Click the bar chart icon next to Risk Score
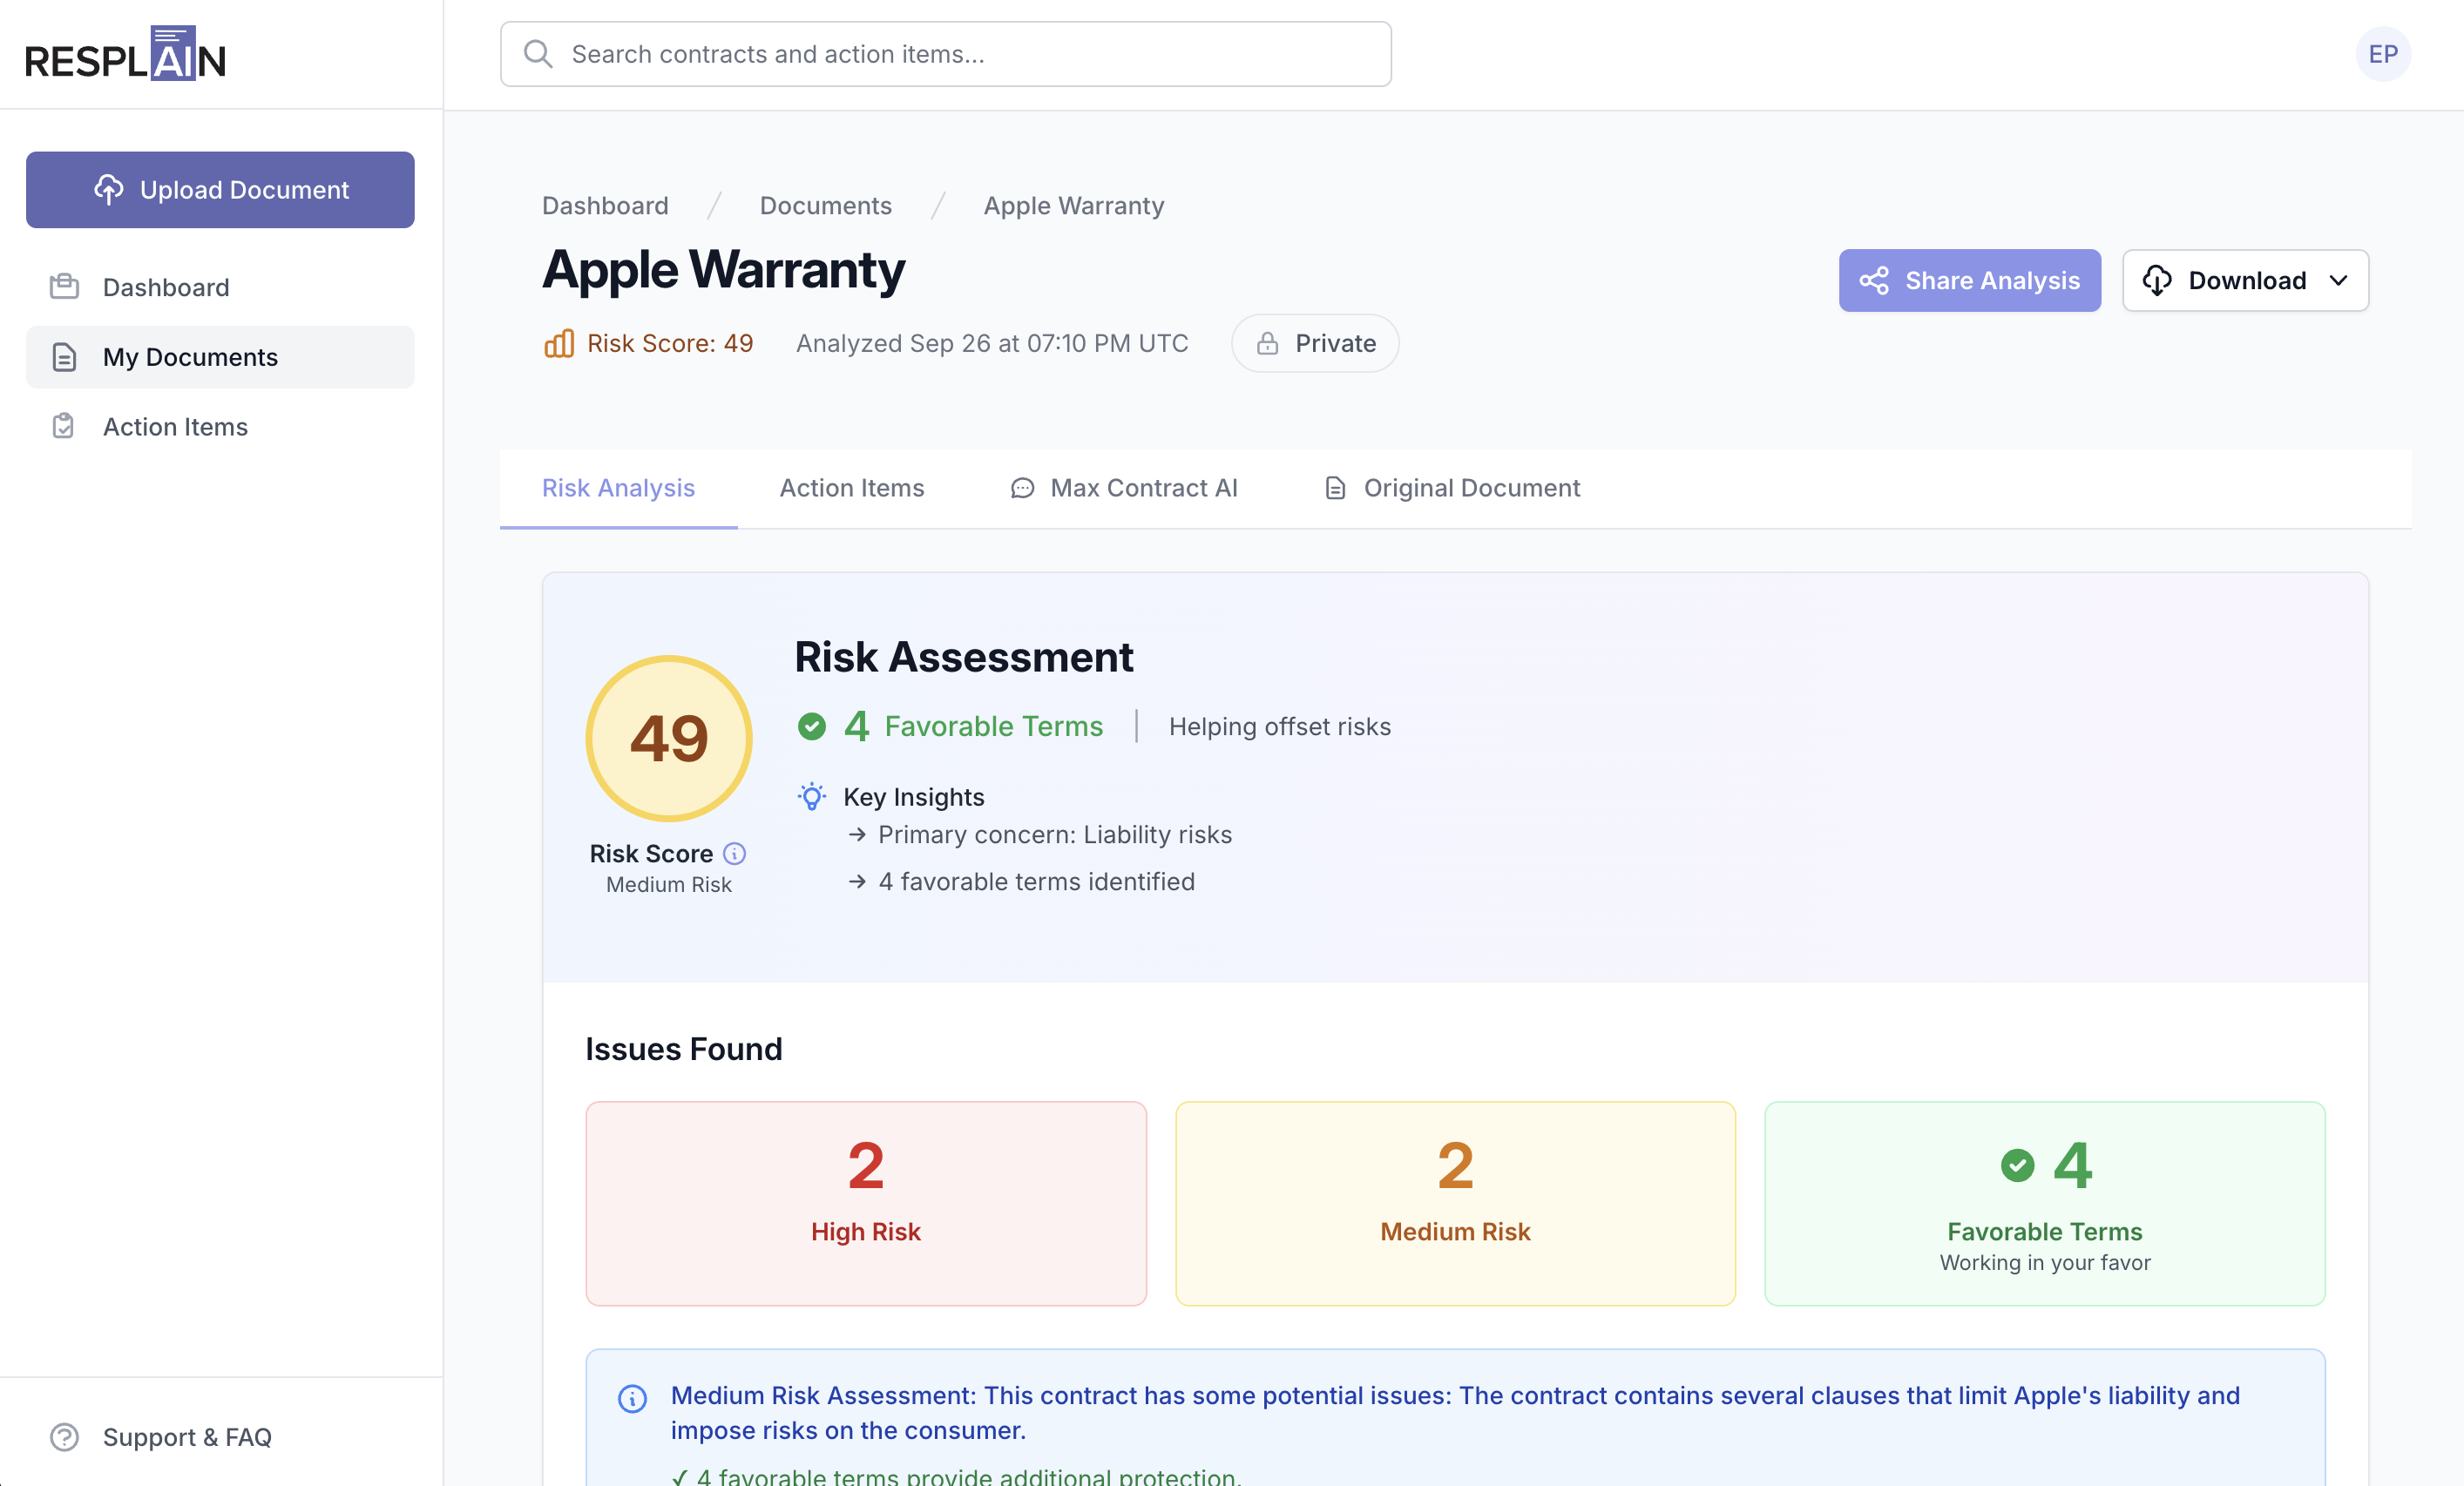The width and height of the screenshot is (2464, 1486). click(x=559, y=343)
